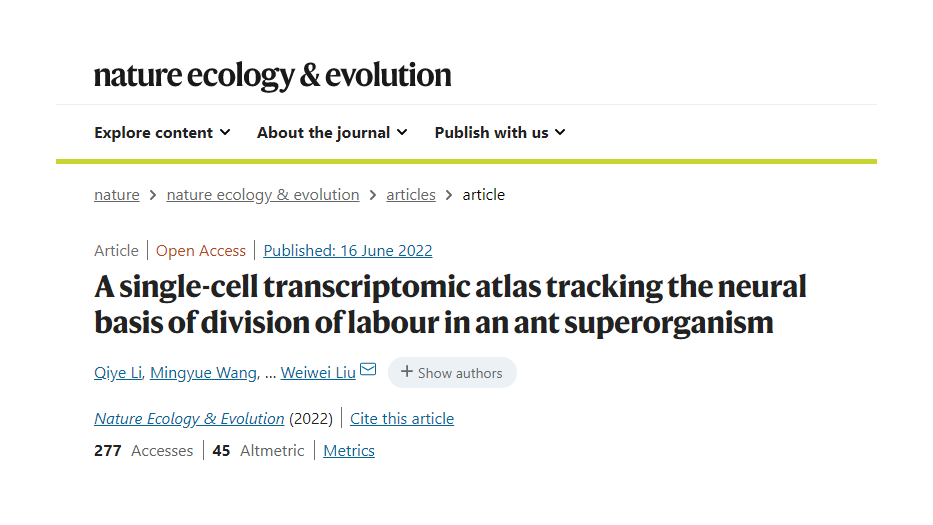
Task: View the article Metrics page
Action: point(349,451)
